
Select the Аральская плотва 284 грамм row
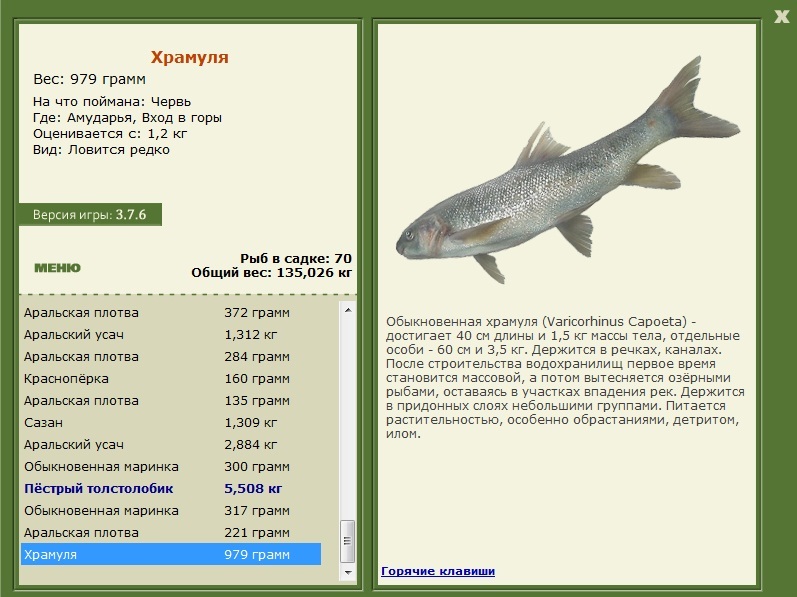(171, 357)
